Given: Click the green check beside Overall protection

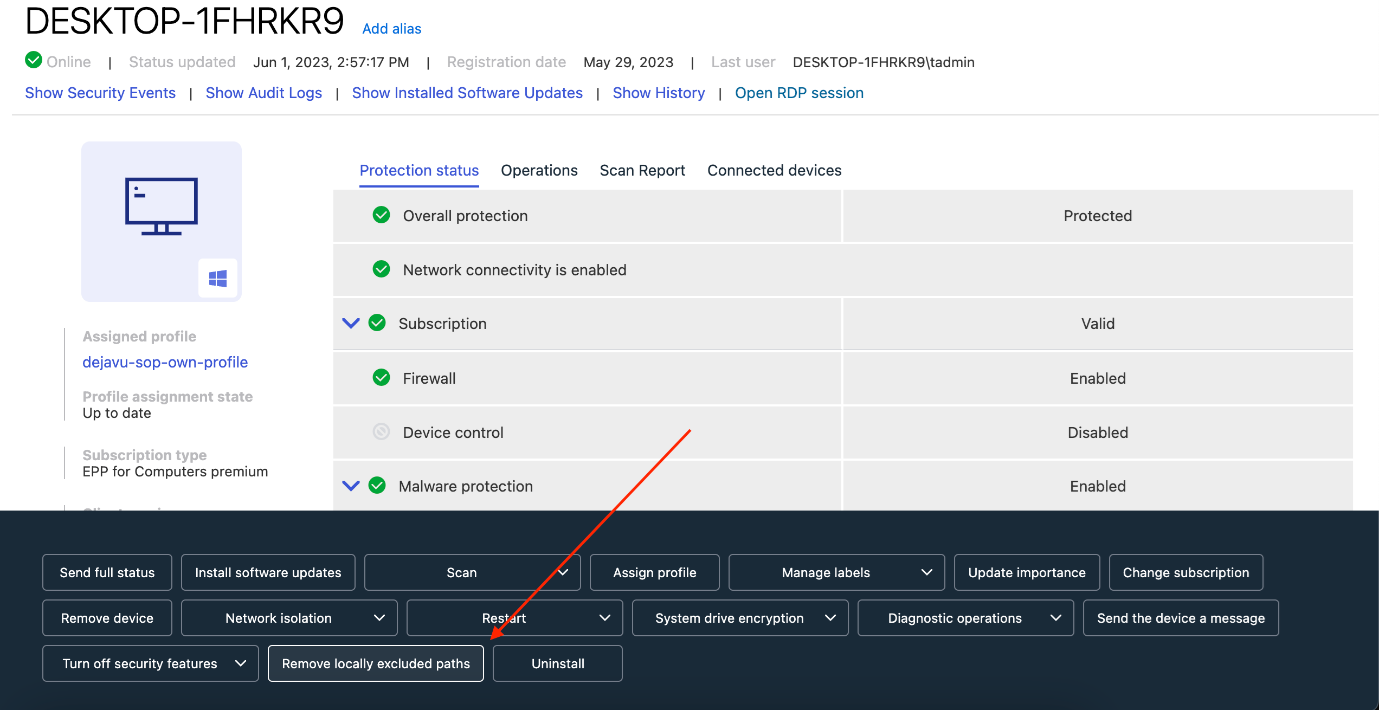Looking at the screenshot, I should 381,215.
